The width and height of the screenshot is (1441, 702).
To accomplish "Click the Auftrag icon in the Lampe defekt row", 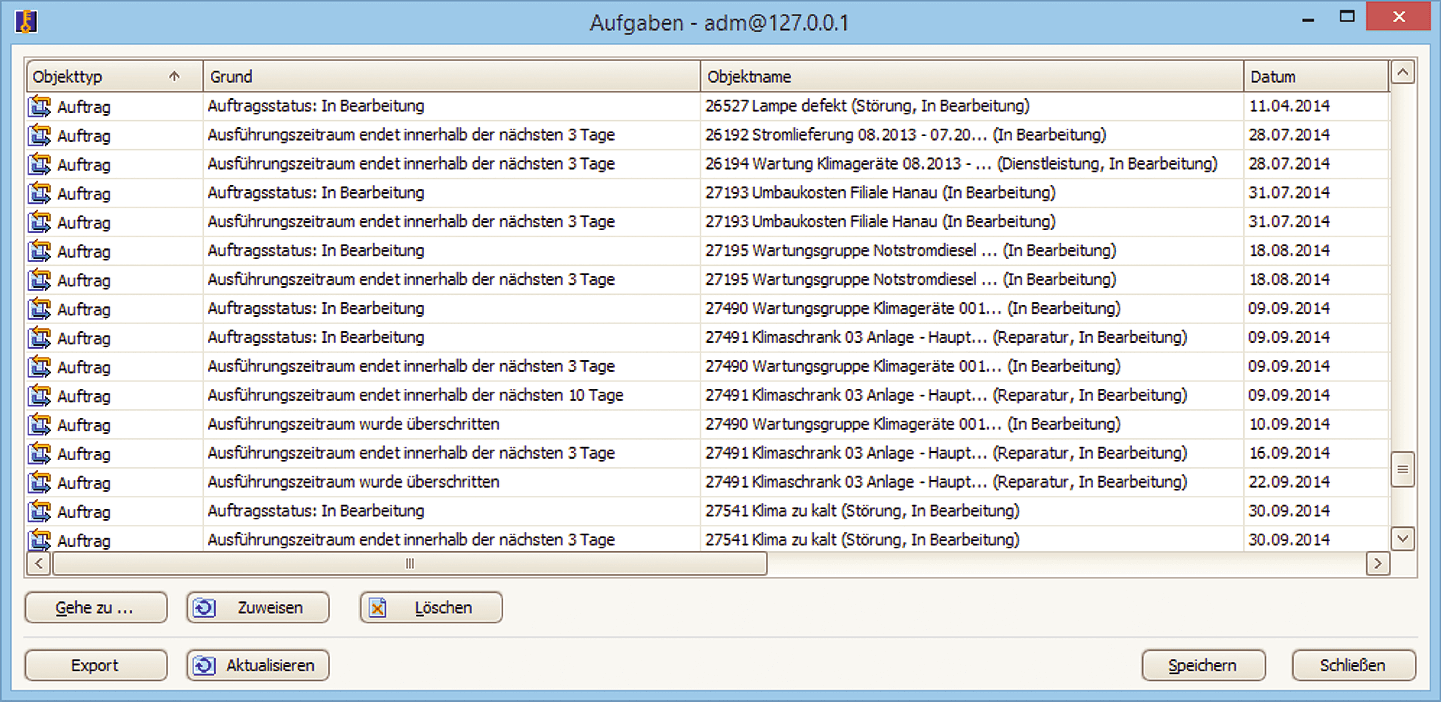I will (x=40, y=106).
